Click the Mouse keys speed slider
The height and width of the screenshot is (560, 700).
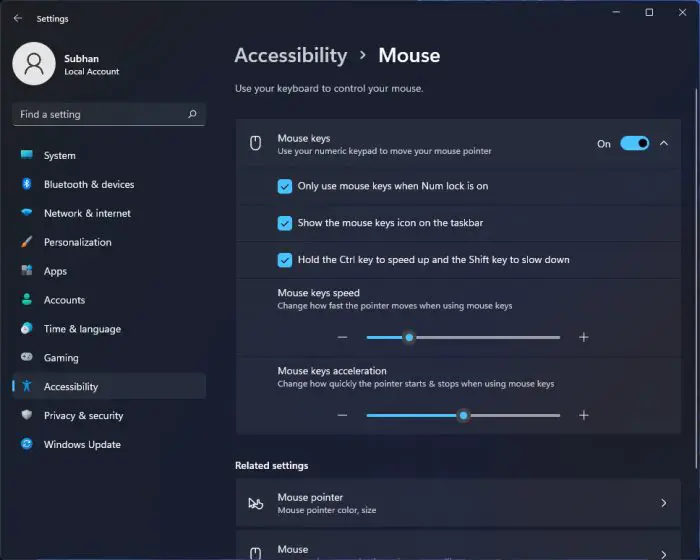click(x=463, y=337)
